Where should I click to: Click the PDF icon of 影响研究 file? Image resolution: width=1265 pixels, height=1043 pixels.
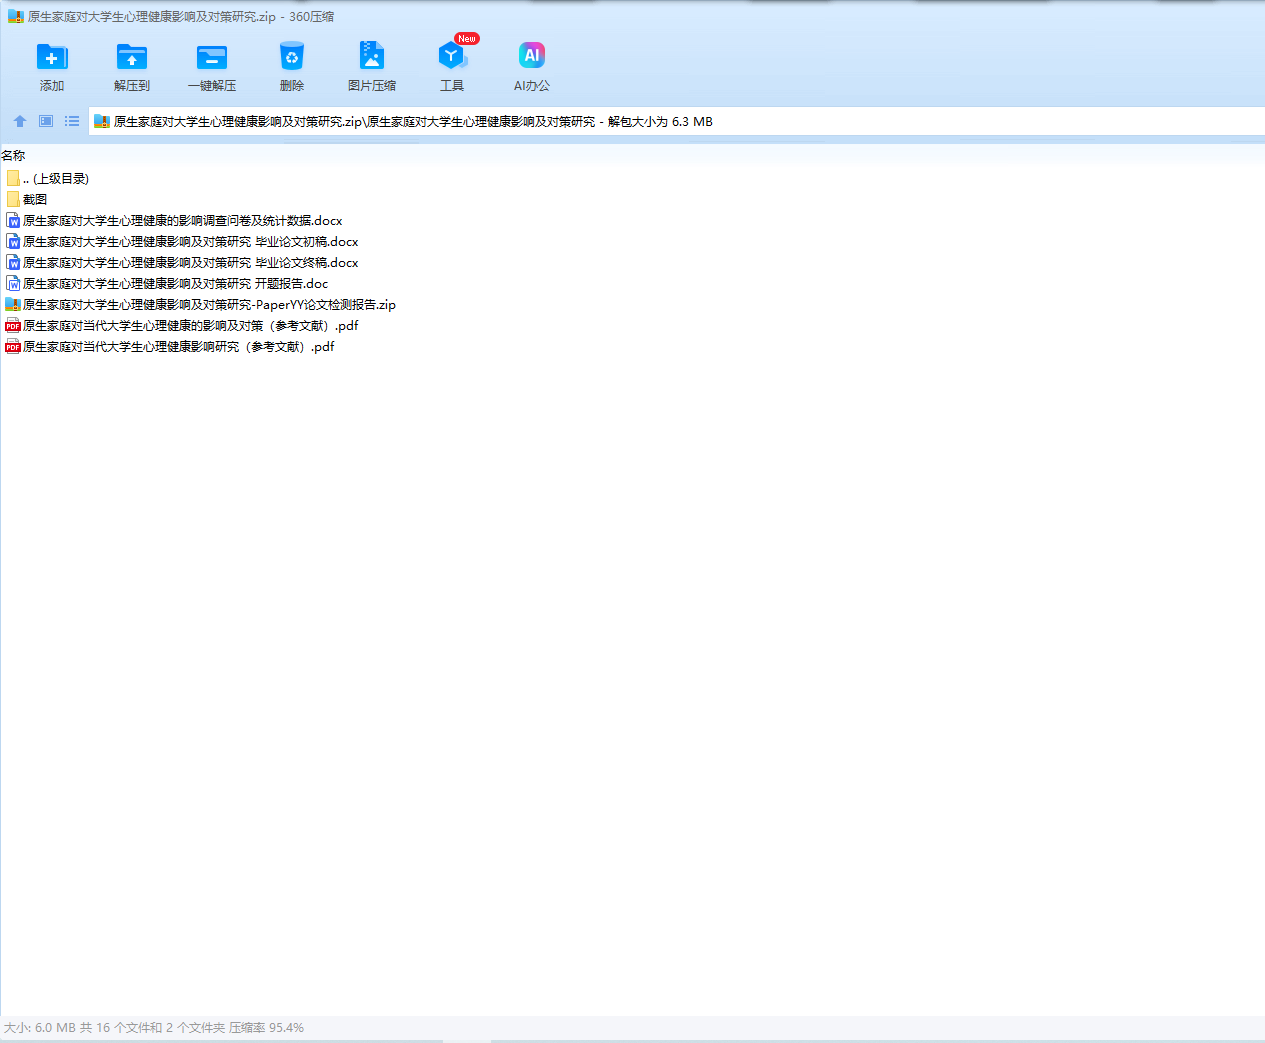(x=13, y=346)
